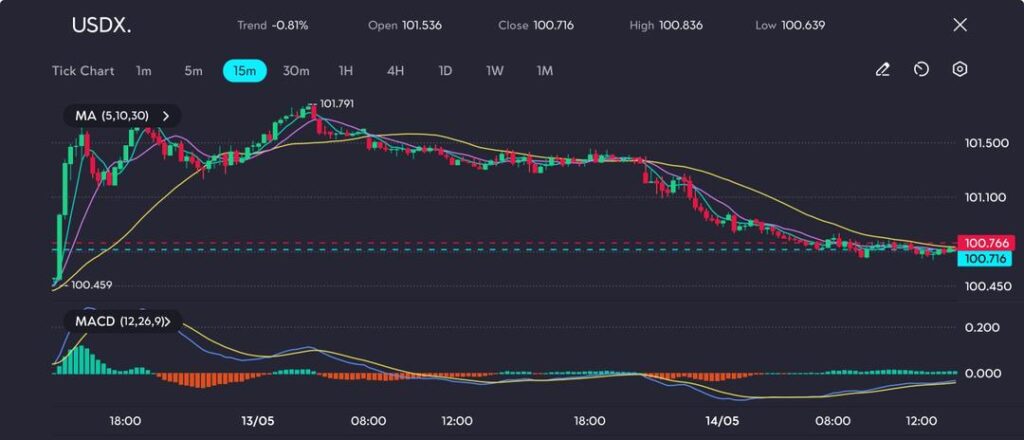Image resolution: width=1024 pixels, height=440 pixels.
Task: Select the 1W weekly timeframe
Action: point(495,71)
